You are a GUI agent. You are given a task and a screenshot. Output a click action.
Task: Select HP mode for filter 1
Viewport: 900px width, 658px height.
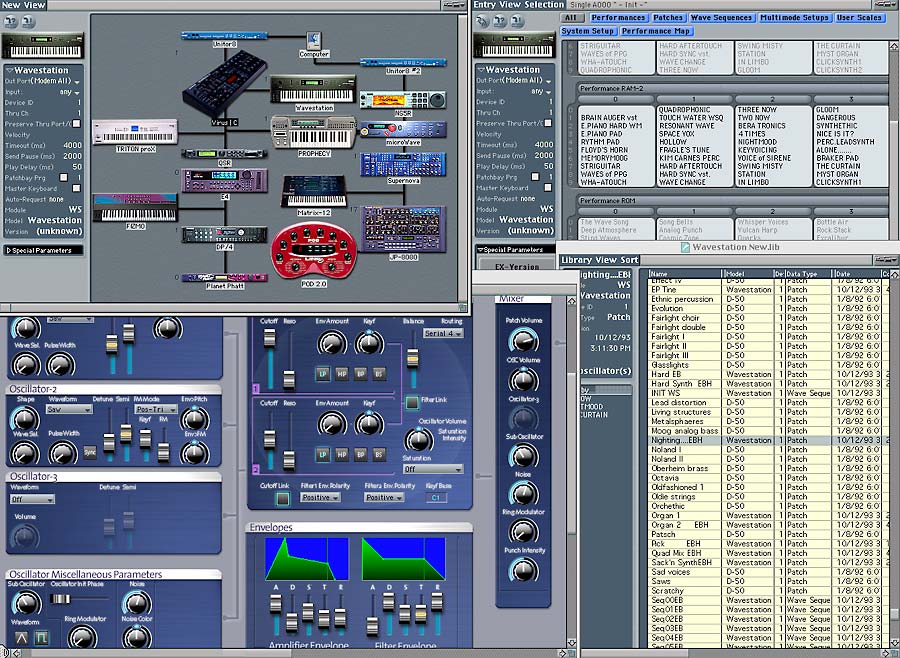(342, 374)
